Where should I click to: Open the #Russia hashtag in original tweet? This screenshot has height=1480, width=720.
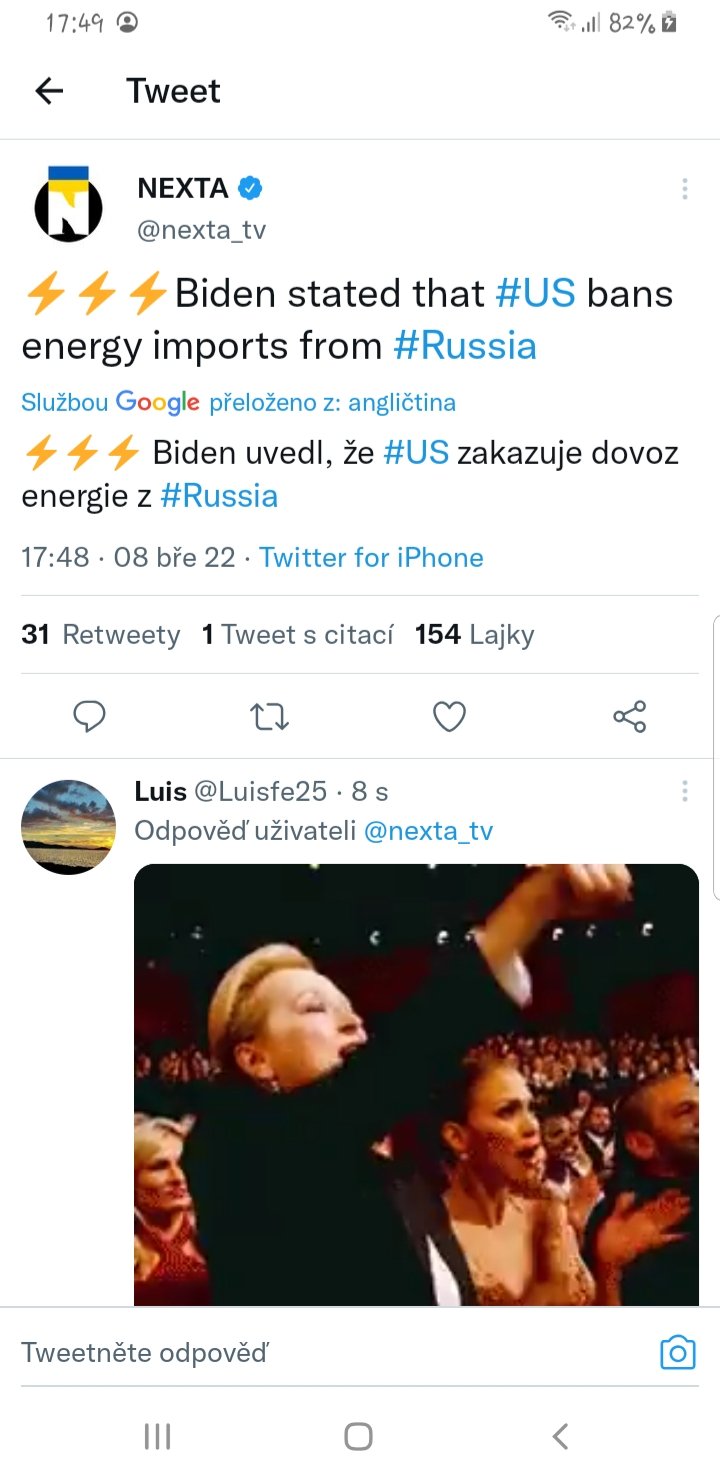(465, 346)
